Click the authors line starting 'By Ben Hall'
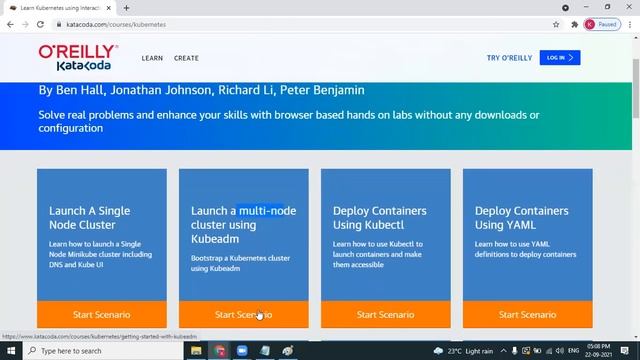The height and width of the screenshot is (360, 640). [x=201, y=90]
